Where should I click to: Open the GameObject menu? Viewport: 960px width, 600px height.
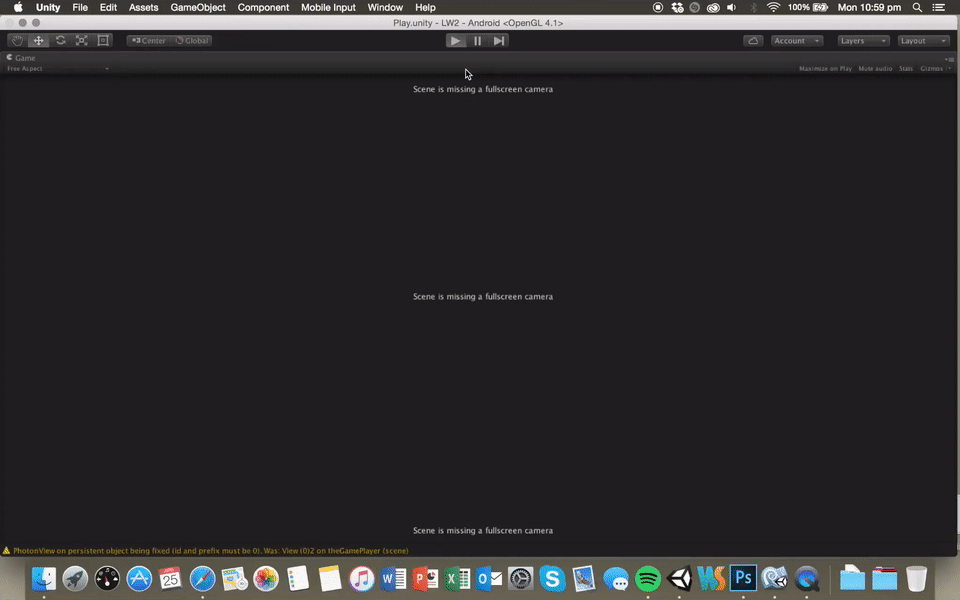click(x=198, y=7)
